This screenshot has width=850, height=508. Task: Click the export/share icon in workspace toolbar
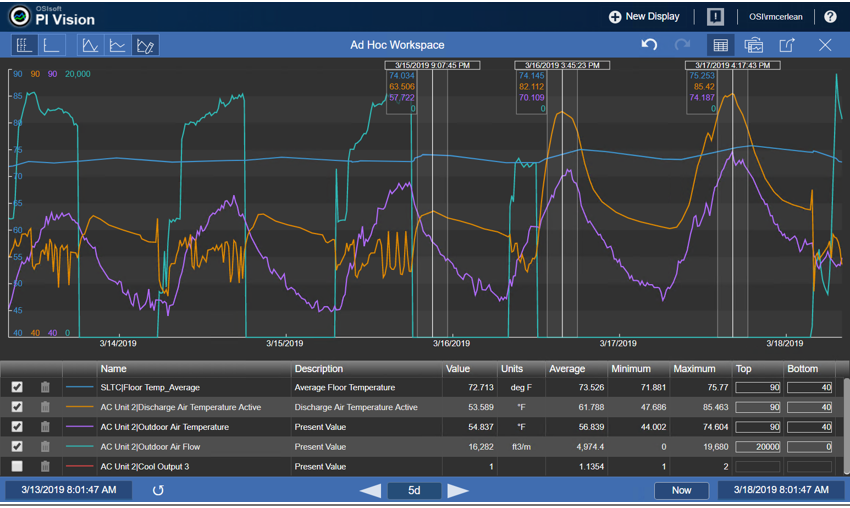coord(788,45)
